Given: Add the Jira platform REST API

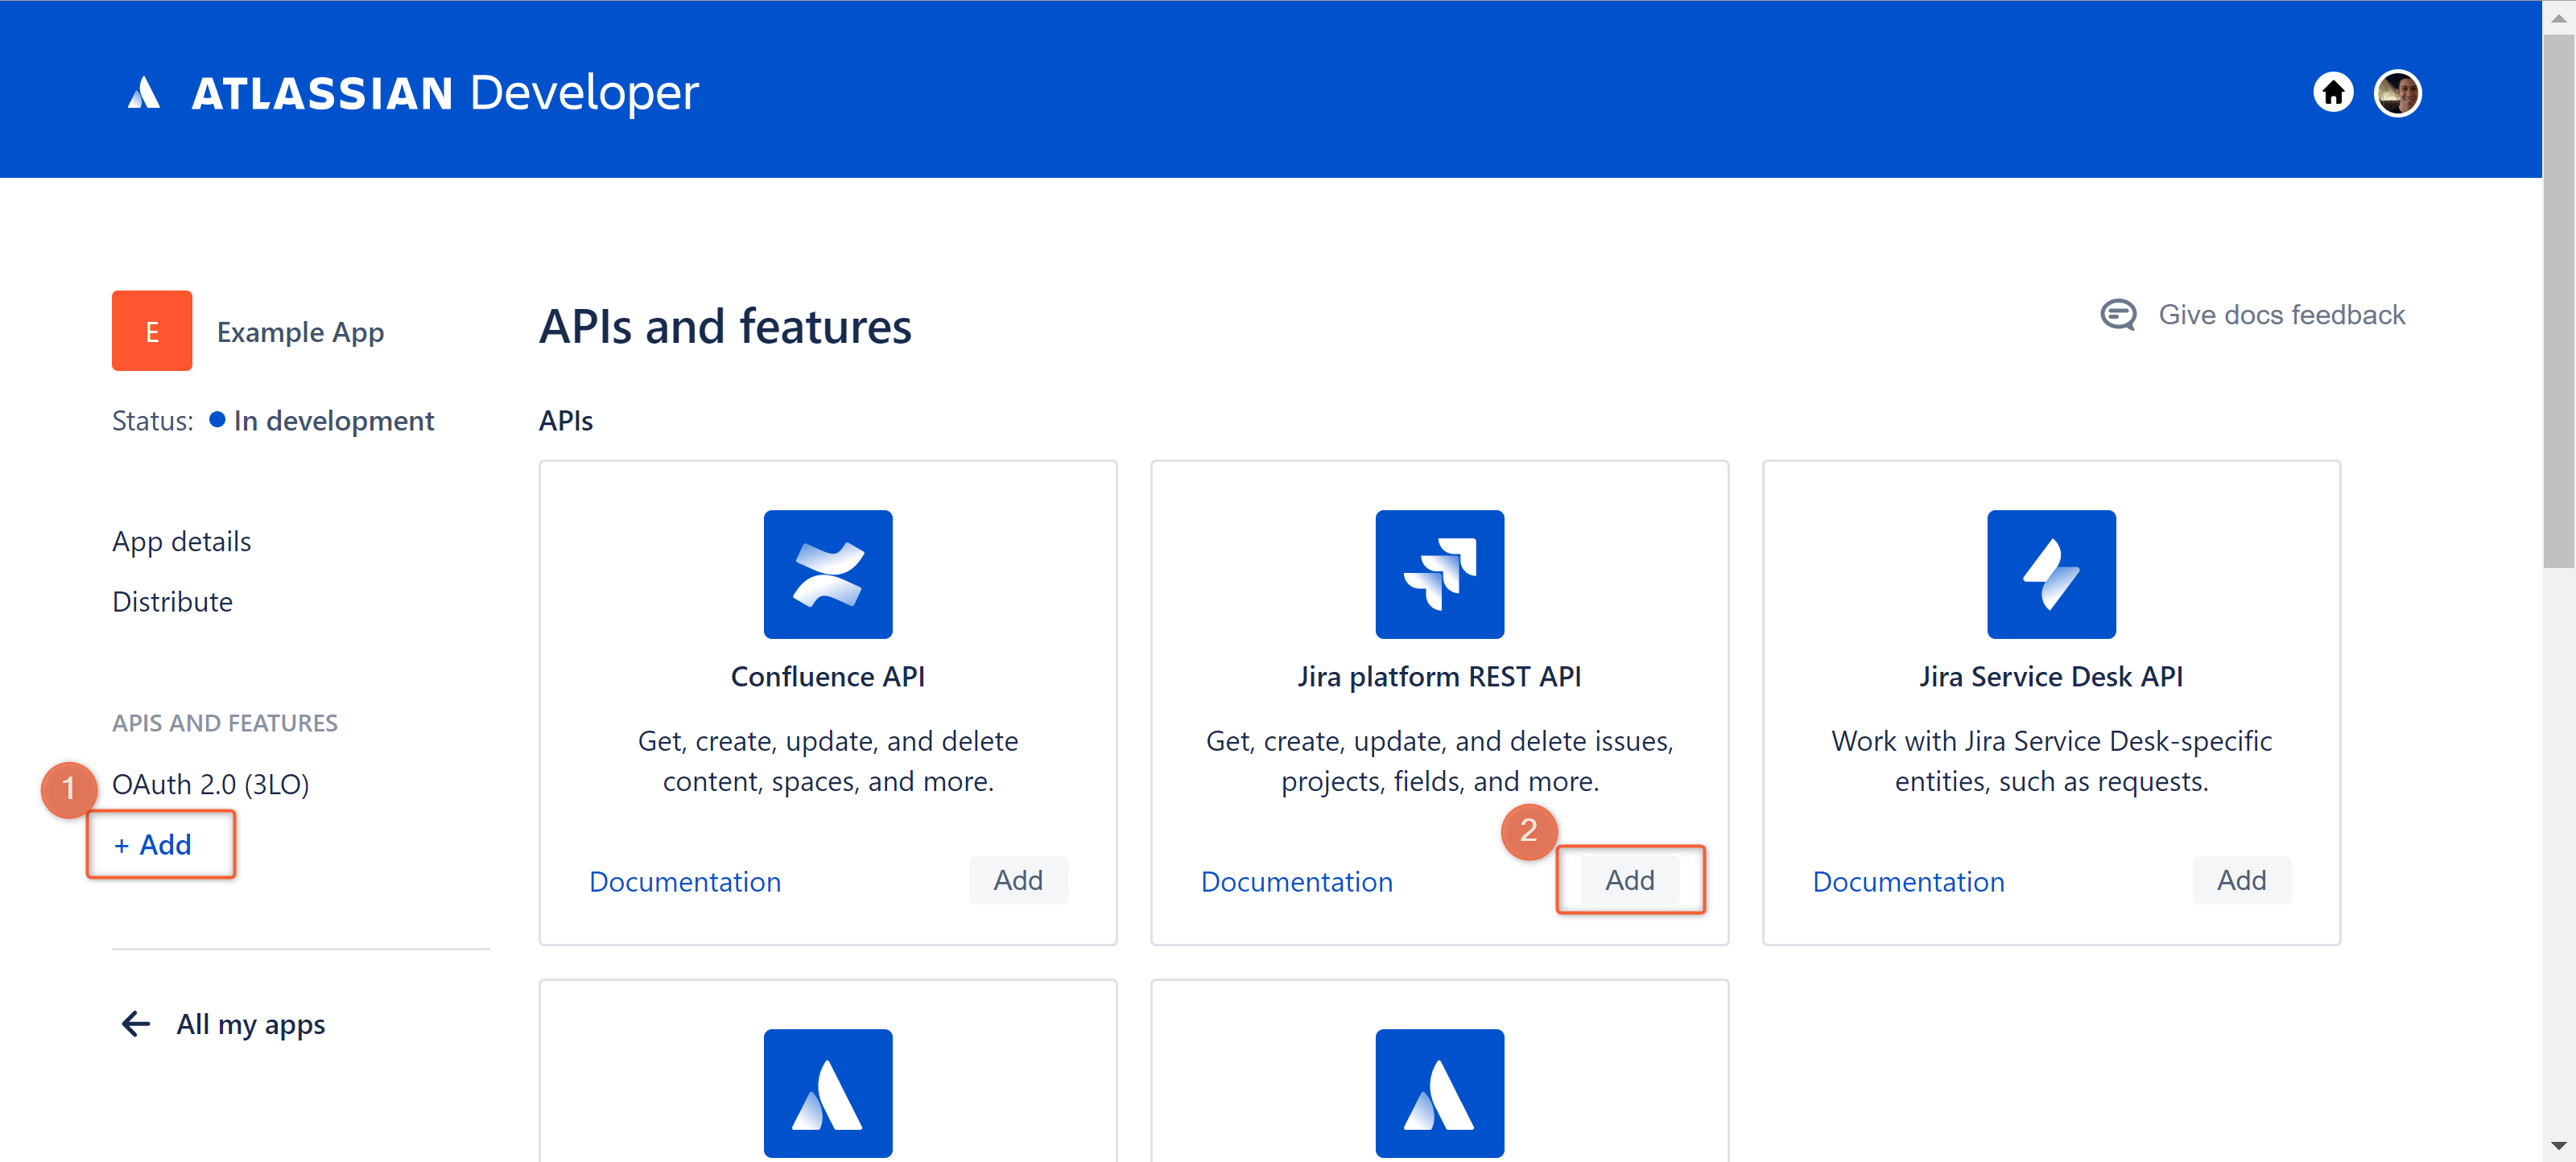Looking at the screenshot, I should 1630,880.
